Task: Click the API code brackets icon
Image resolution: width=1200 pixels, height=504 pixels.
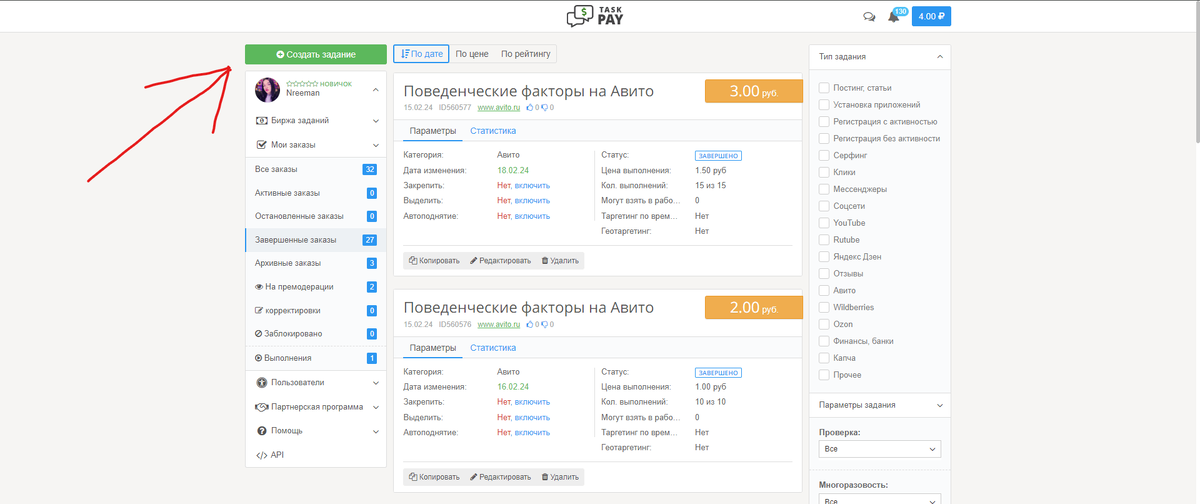Action: [262, 455]
